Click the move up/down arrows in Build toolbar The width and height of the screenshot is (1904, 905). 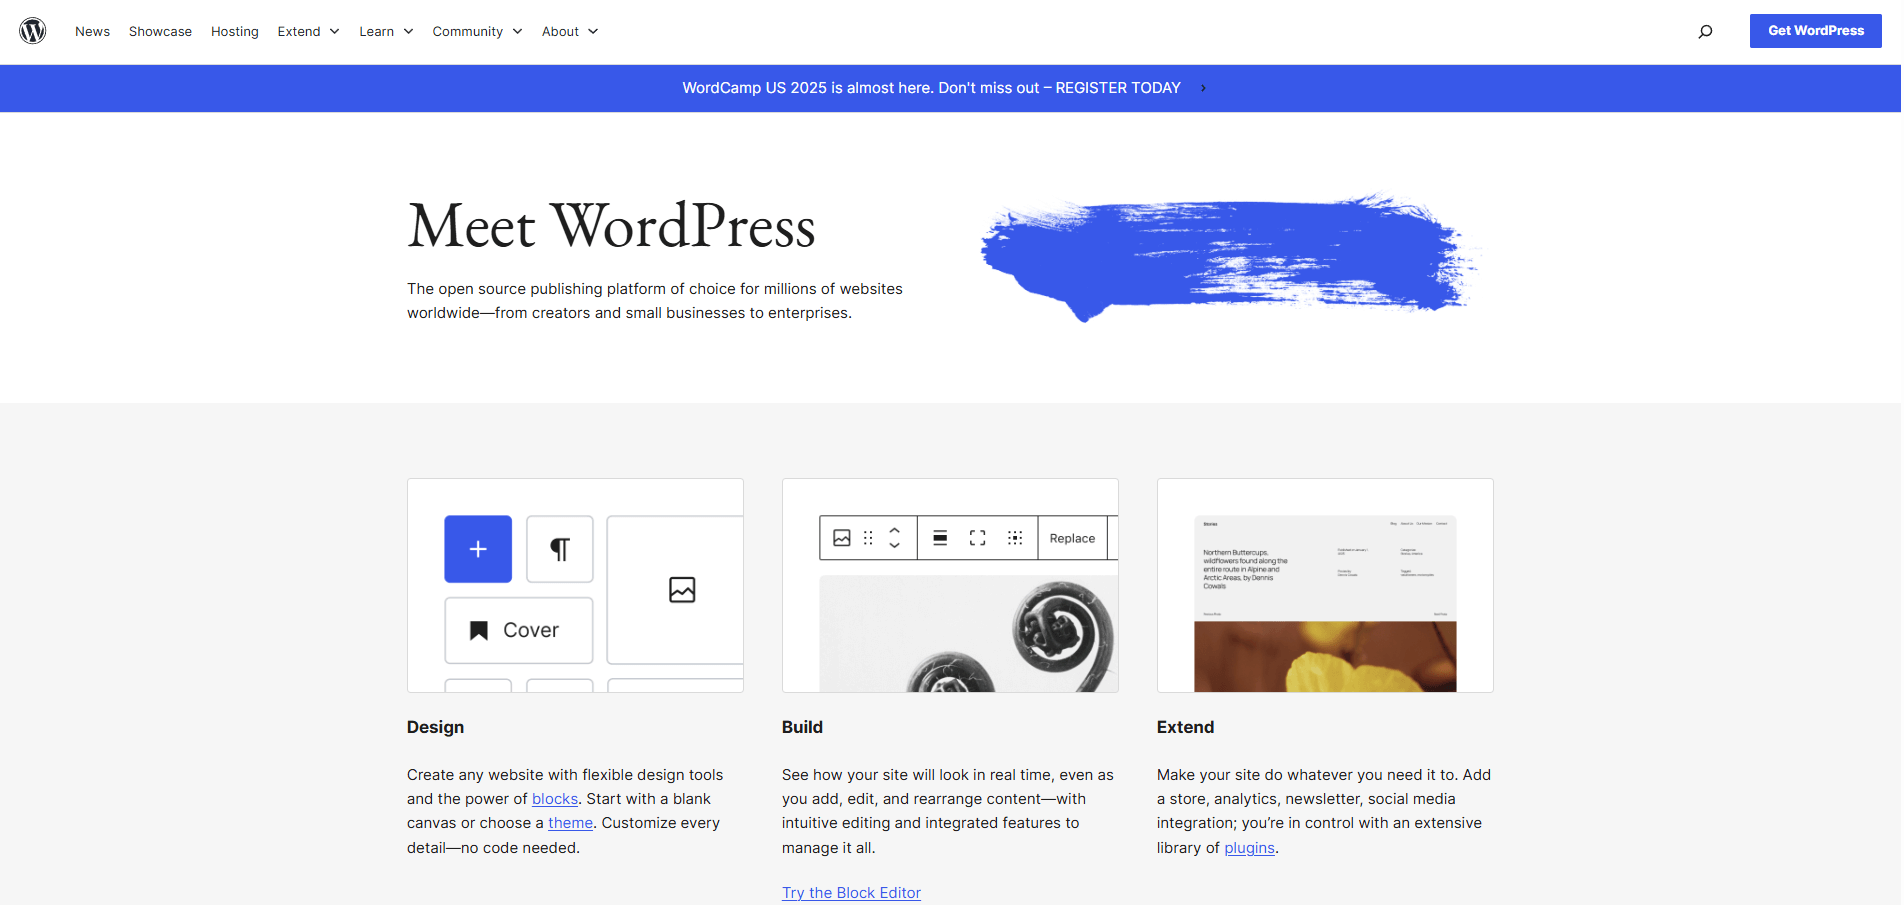(894, 538)
